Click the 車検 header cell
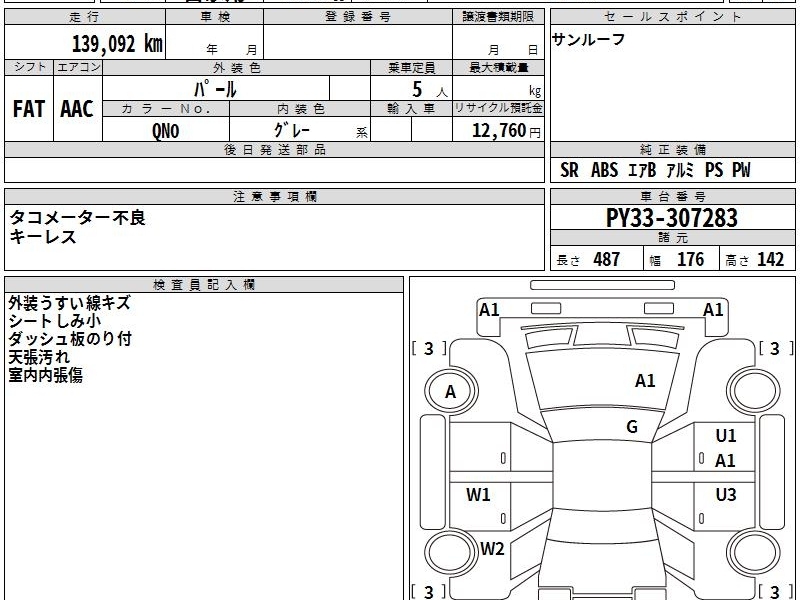 pos(215,17)
